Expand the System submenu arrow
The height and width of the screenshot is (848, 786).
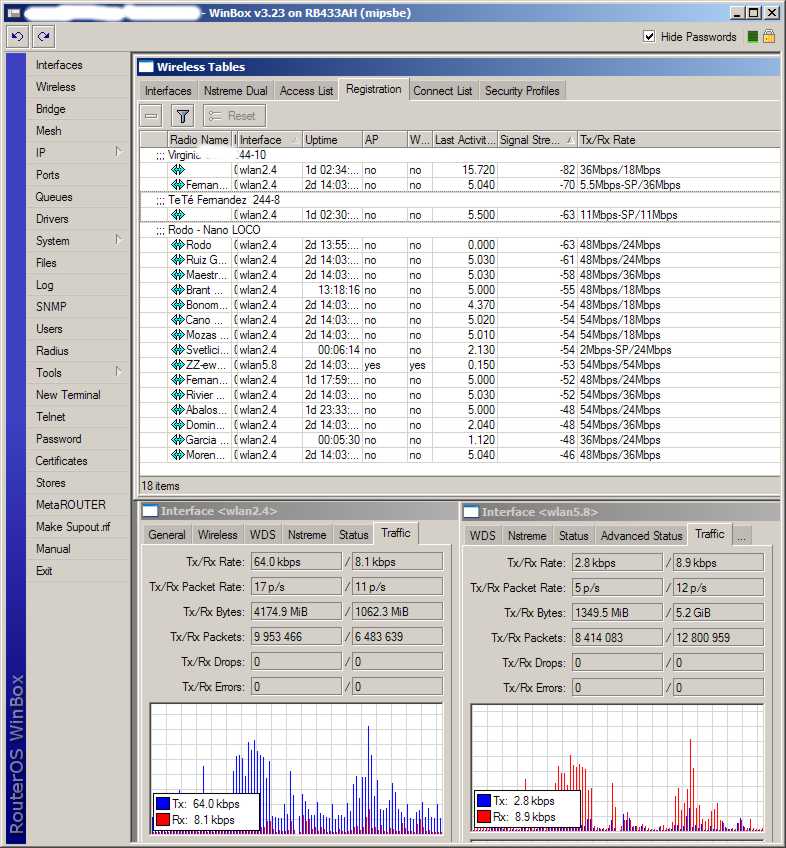tap(118, 240)
